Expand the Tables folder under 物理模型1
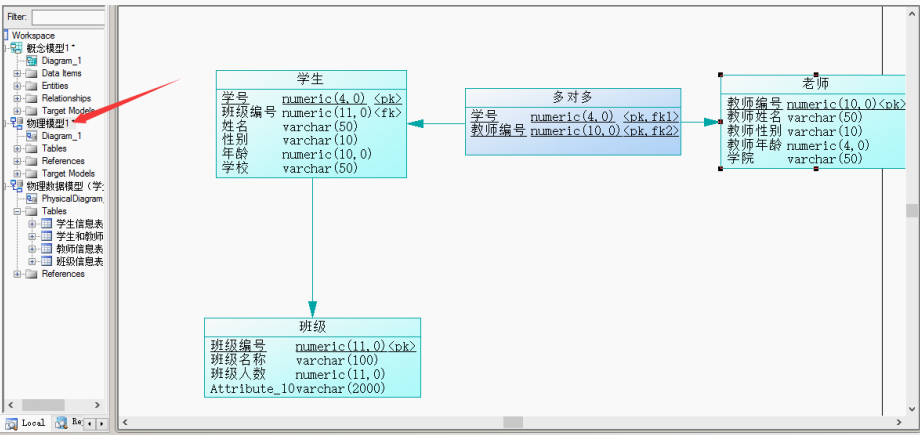The width and height of the screenshot is (920, 435). [17, 149]
